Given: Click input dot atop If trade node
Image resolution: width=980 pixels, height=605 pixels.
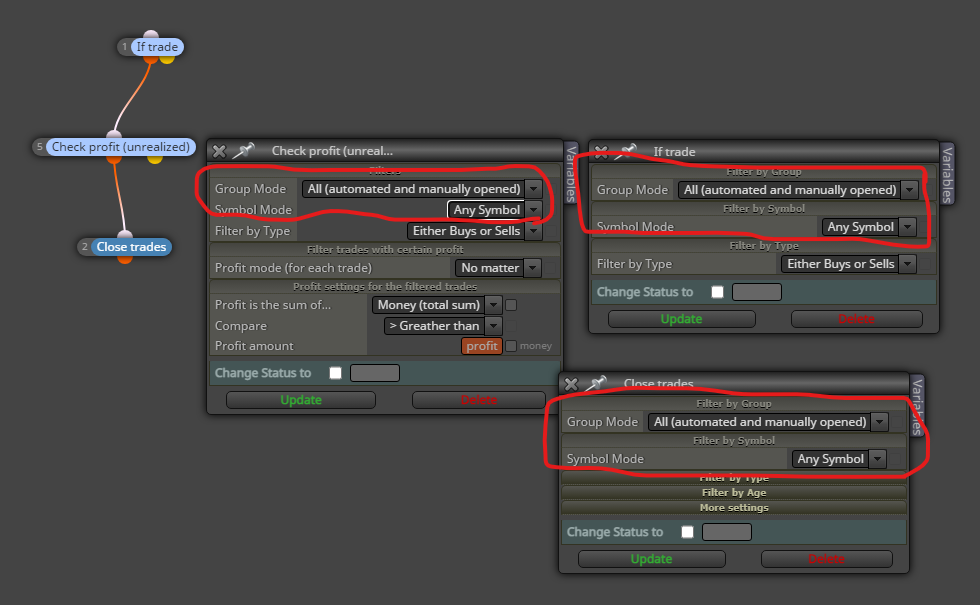Looking at the screenshot, I should [151, 34].
